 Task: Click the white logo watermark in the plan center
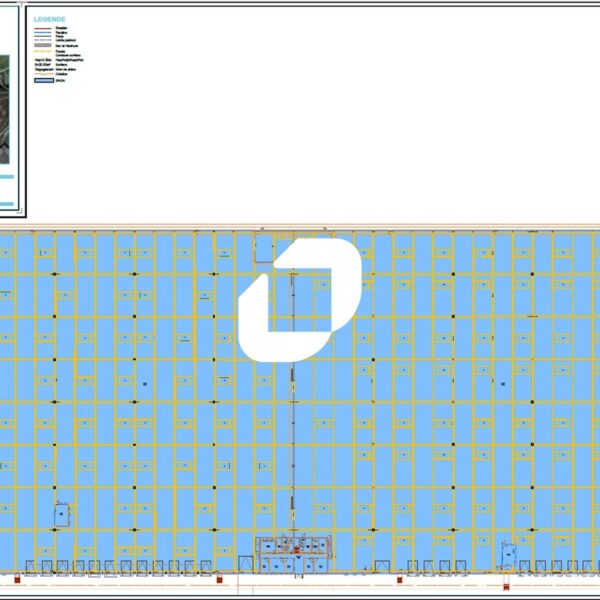tap(300, 298)
